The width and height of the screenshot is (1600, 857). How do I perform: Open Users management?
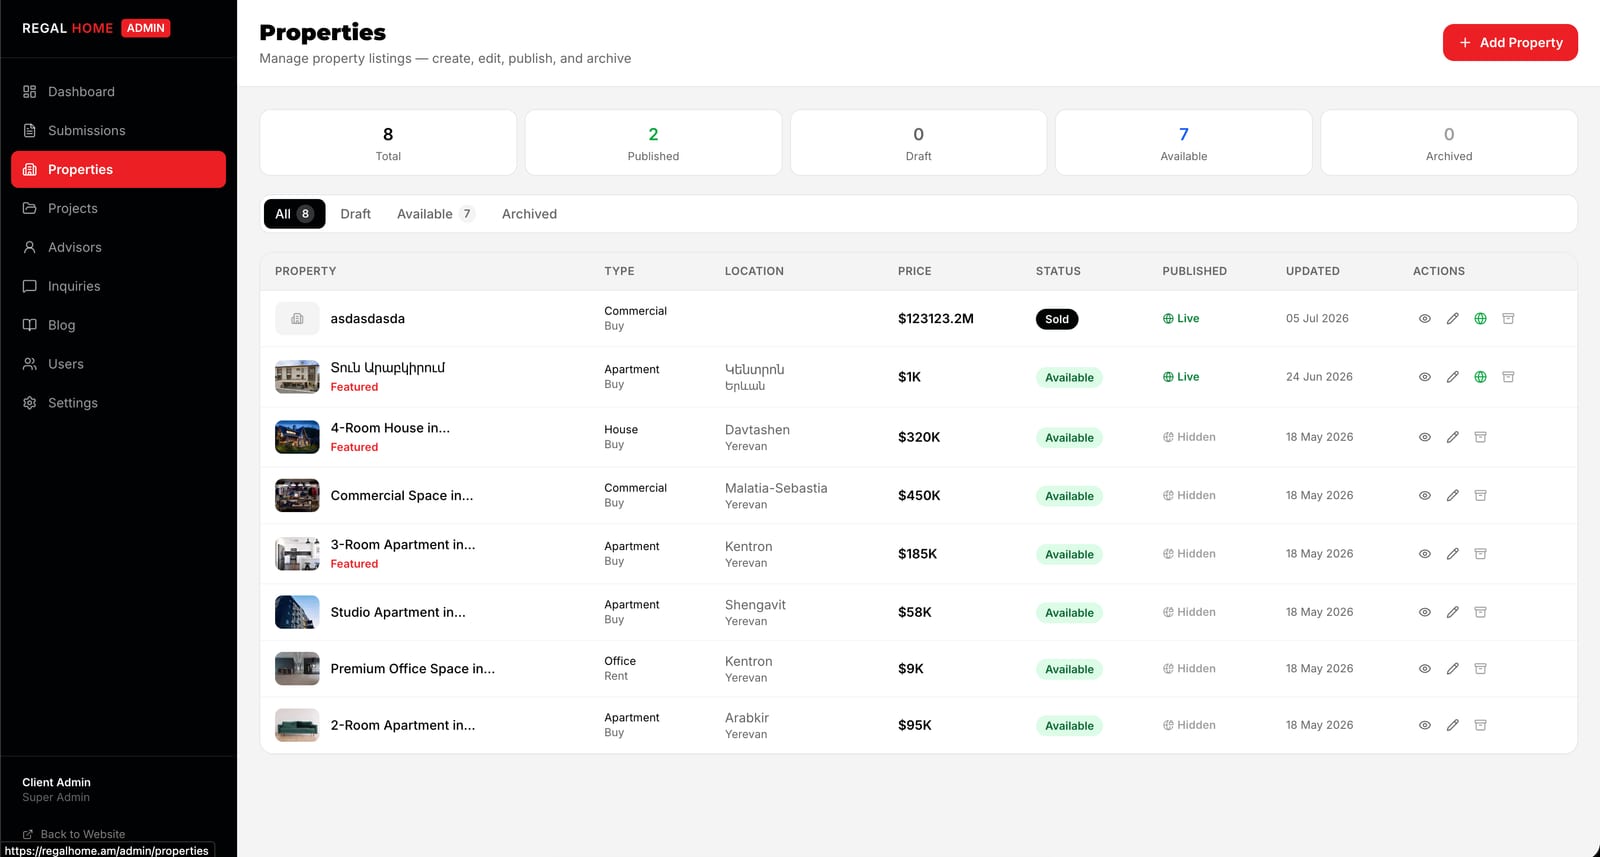[118, 365]
